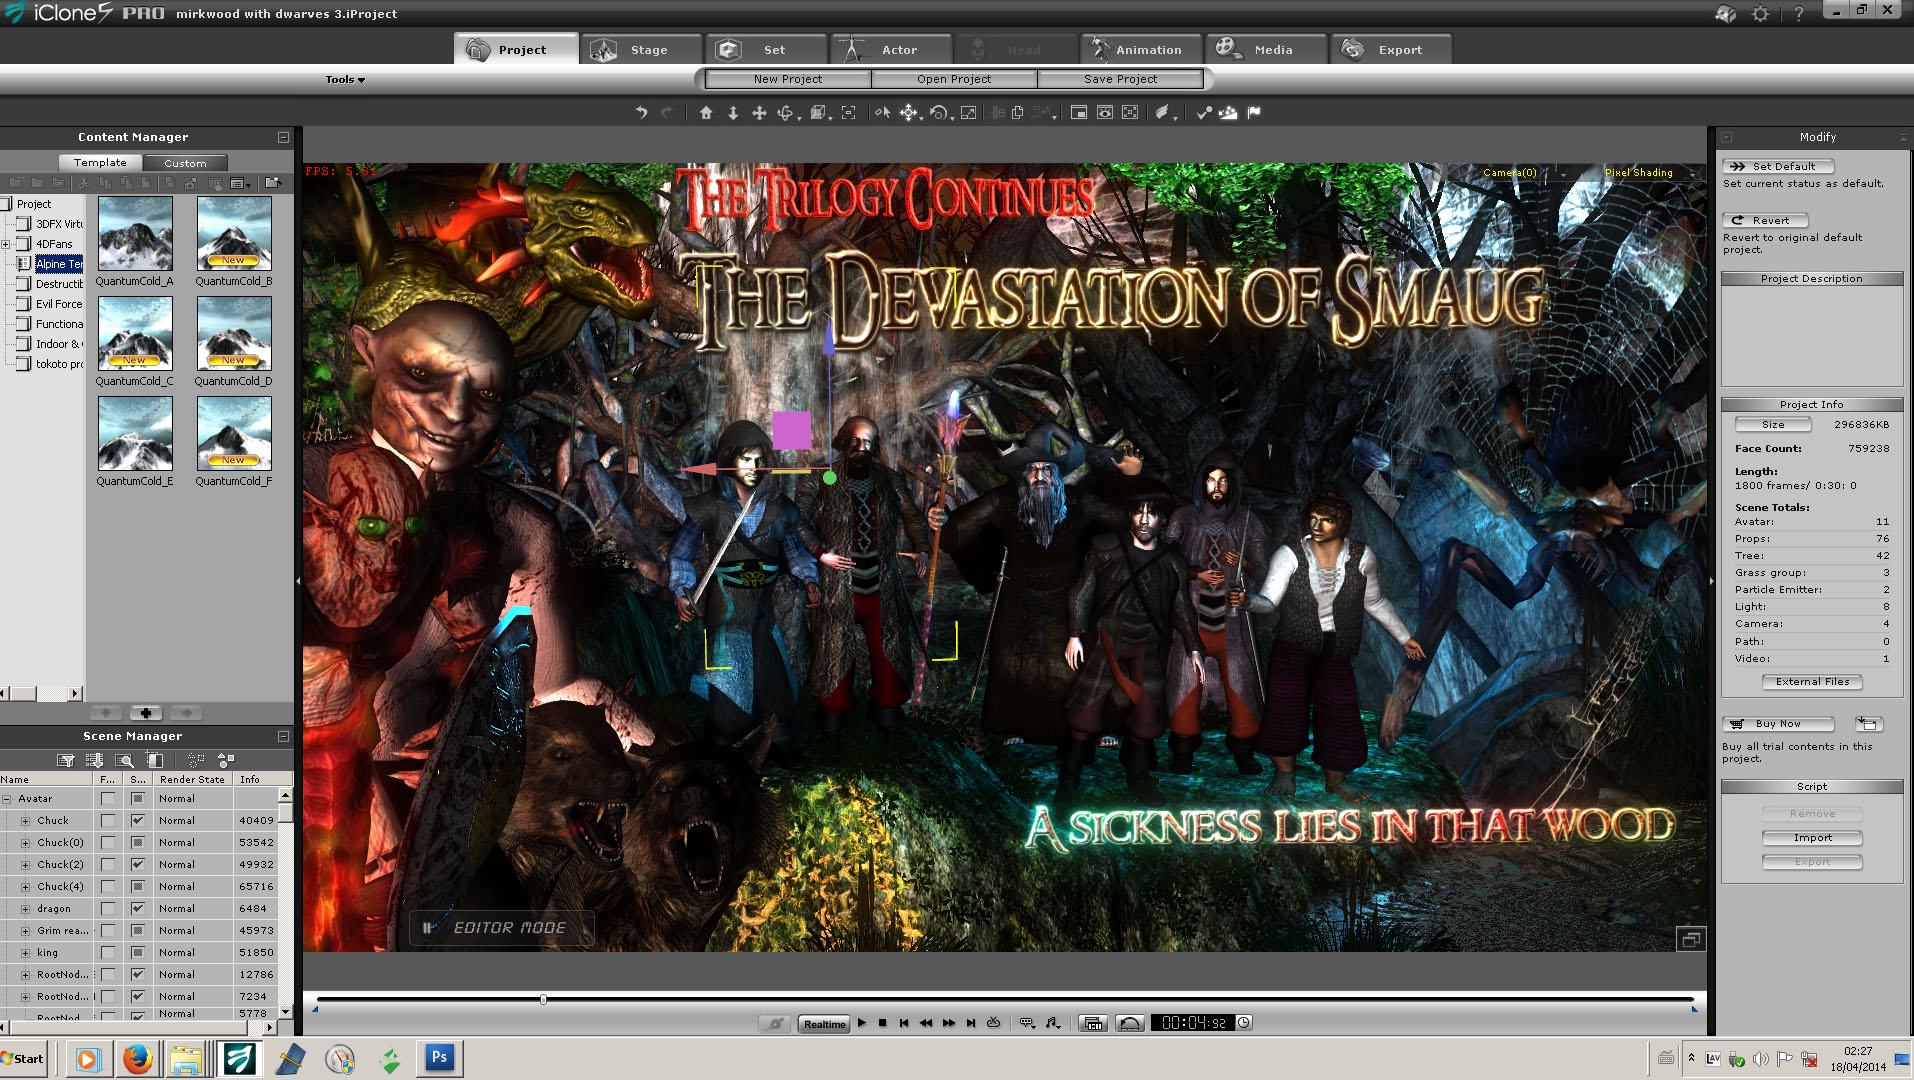The width and height of the screenshot is (1914, 1080).
Task: Expand the Chuck(2) tree node
Action: click(x=25, y=865)
